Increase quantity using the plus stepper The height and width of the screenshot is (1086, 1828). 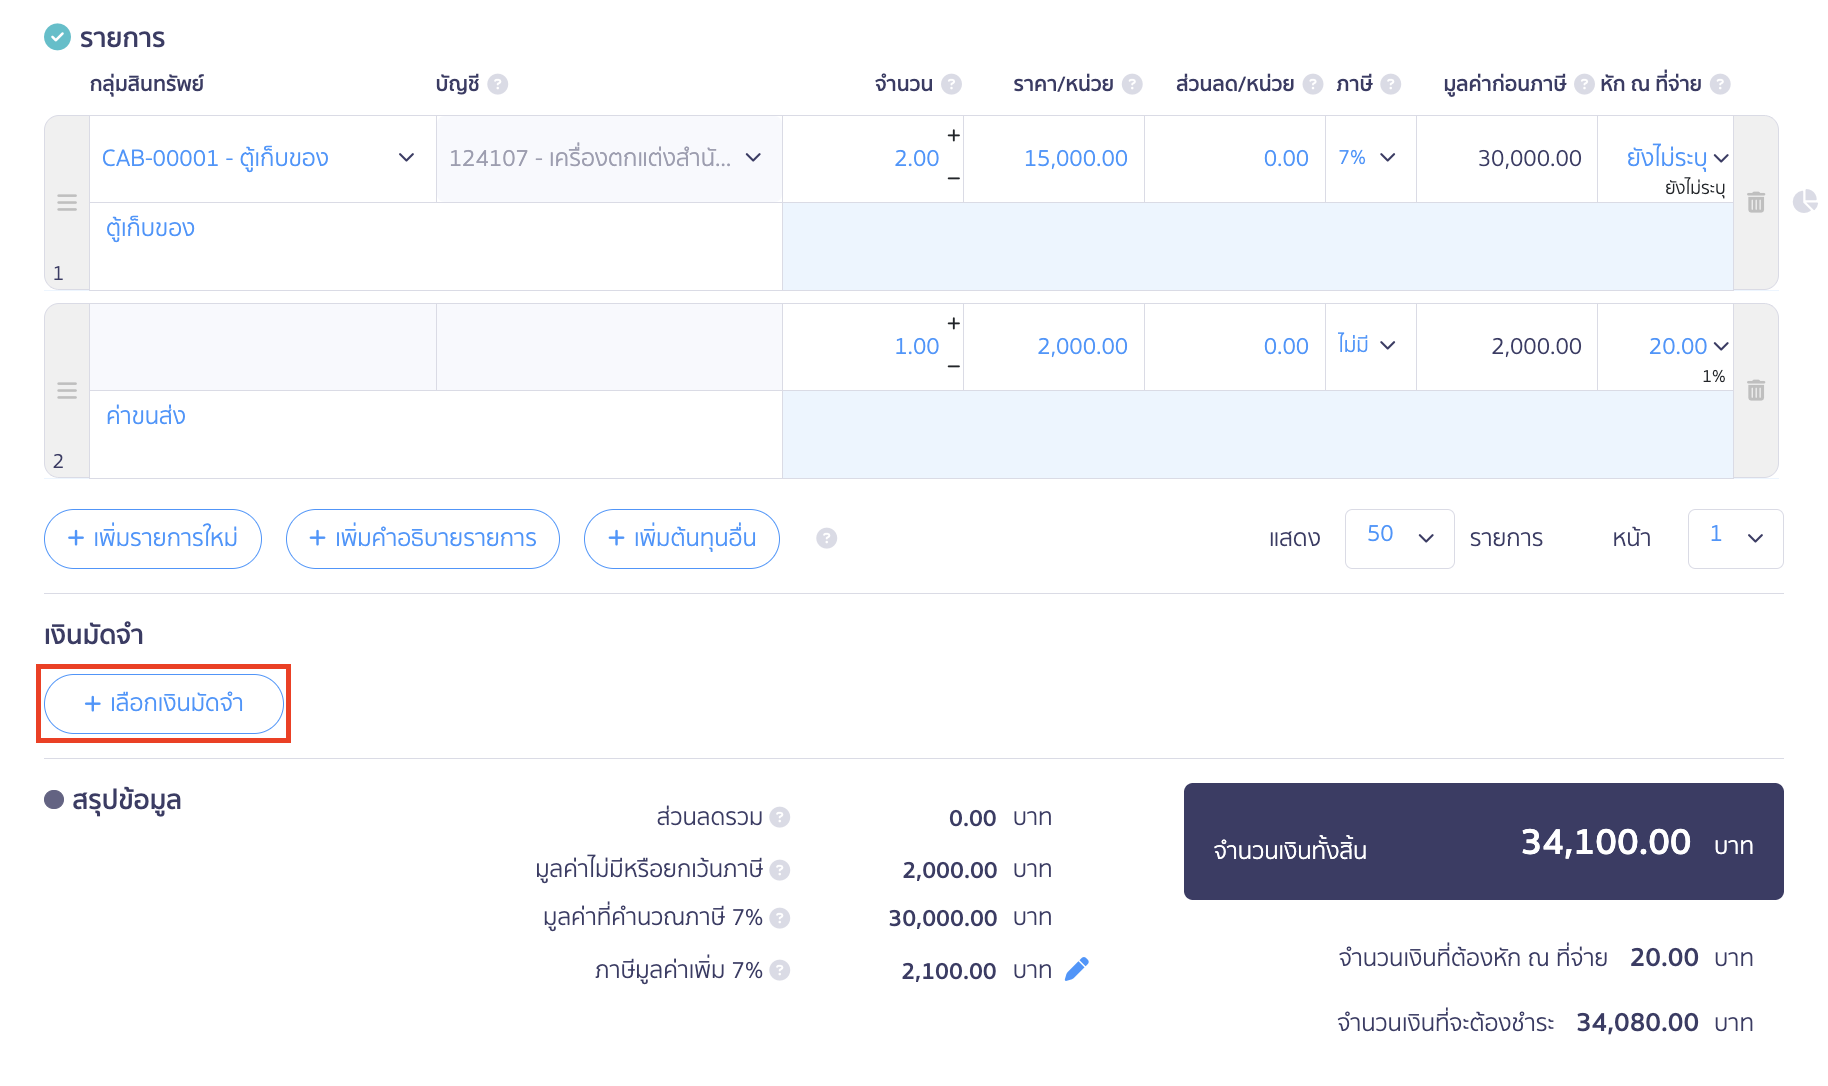(x=953, y=135)
